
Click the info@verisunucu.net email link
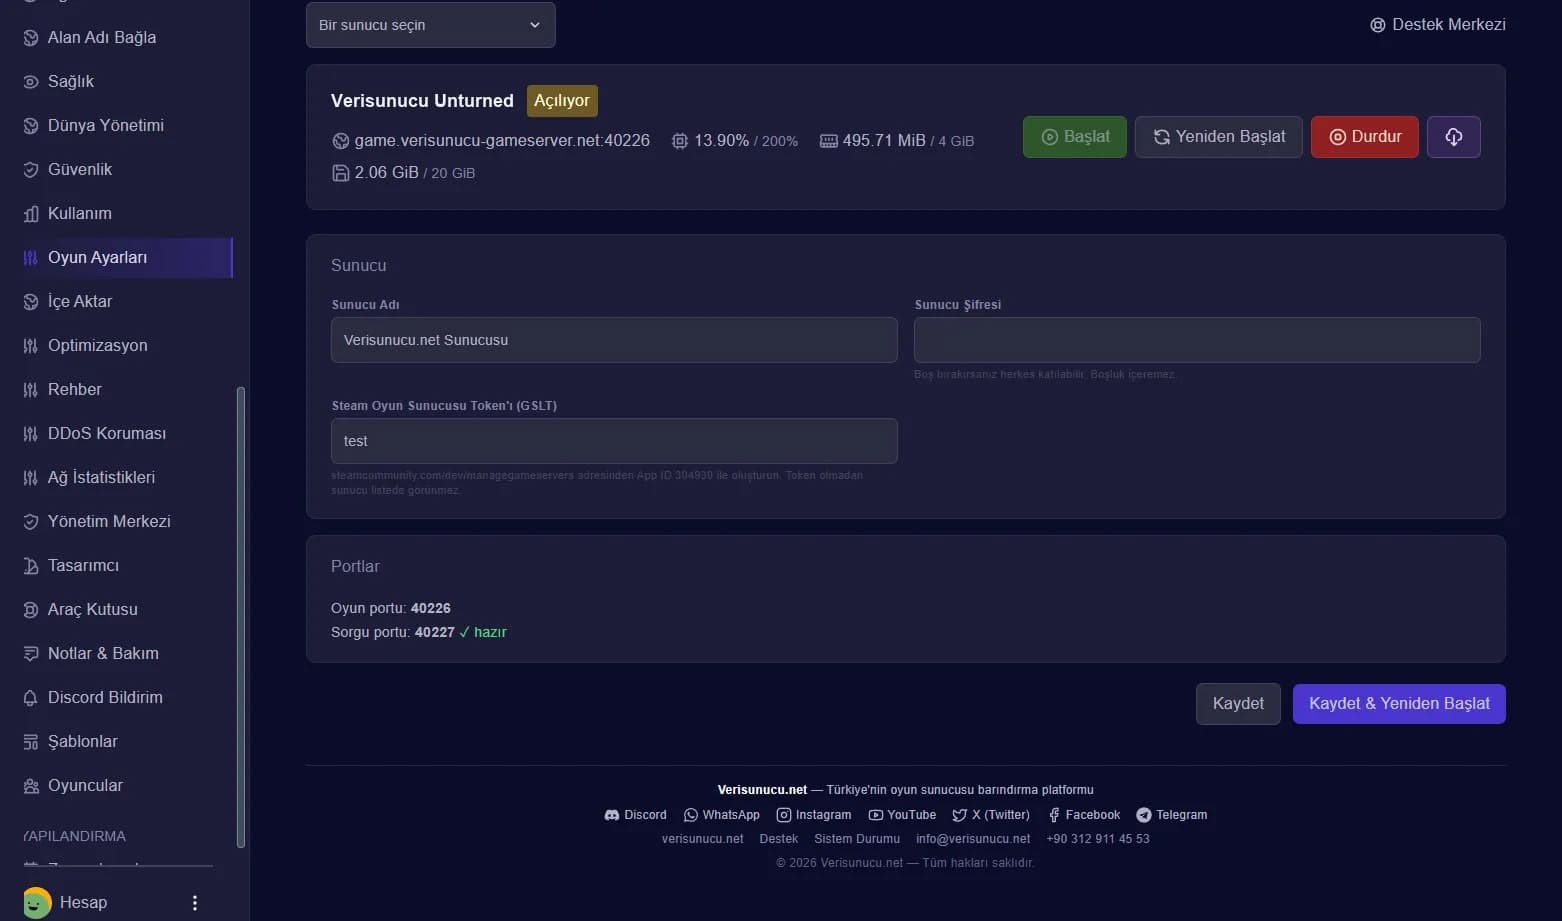click(973, 839)
